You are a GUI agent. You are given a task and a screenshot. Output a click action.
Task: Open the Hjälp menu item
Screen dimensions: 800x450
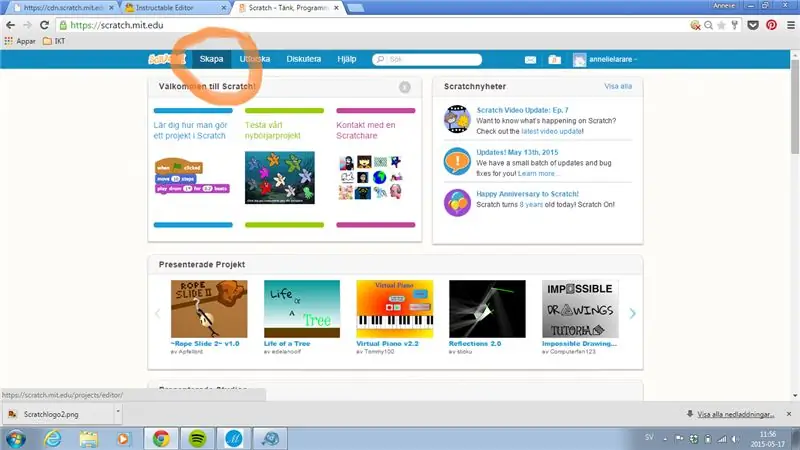(346, 59)
